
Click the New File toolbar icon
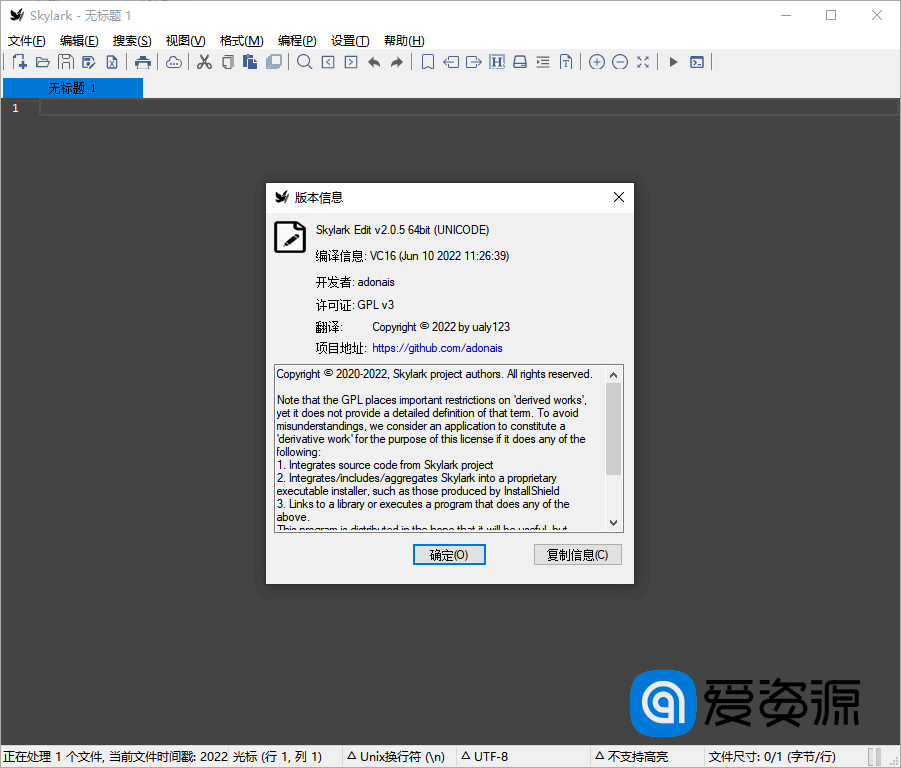[19, 62]
